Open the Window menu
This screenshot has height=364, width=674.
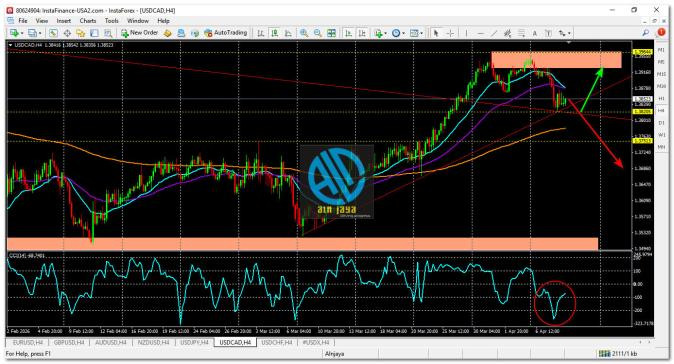138,21
